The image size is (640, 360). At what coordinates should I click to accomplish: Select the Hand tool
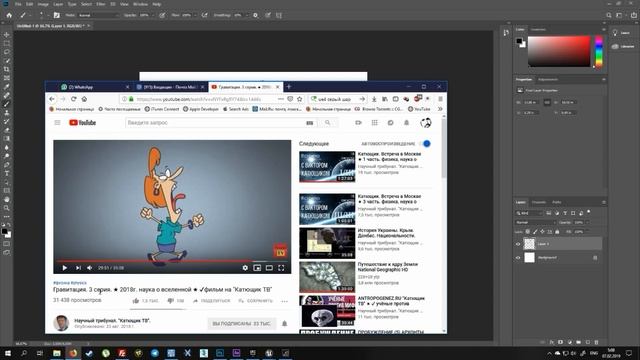[x=7, y=200]
